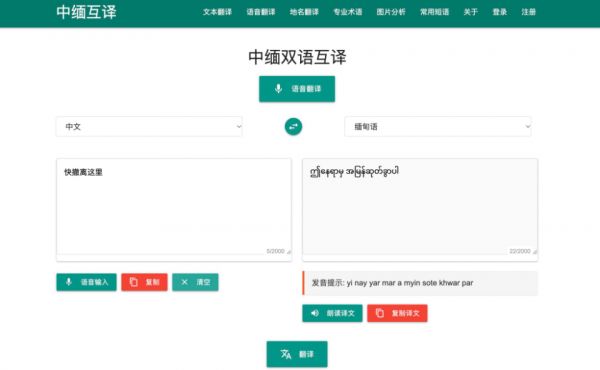Open 常用短语 from the top menu
The image size is (600, 370).
[x=435, y=12]
